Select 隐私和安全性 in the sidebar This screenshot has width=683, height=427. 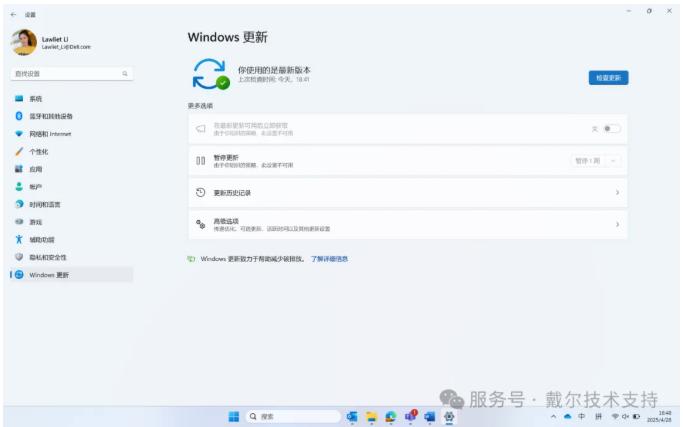[x=71, y=257]
